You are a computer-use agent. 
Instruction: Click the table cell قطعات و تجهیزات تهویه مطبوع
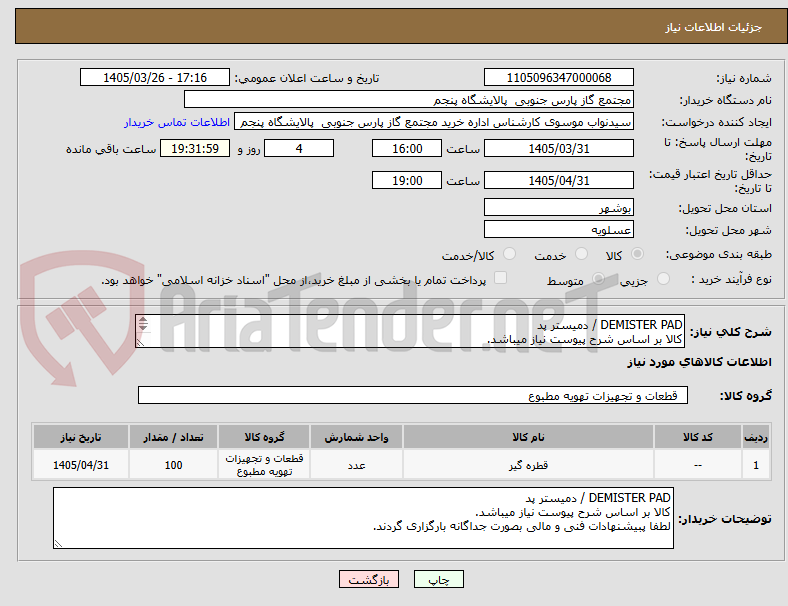[x=264, y=465]
